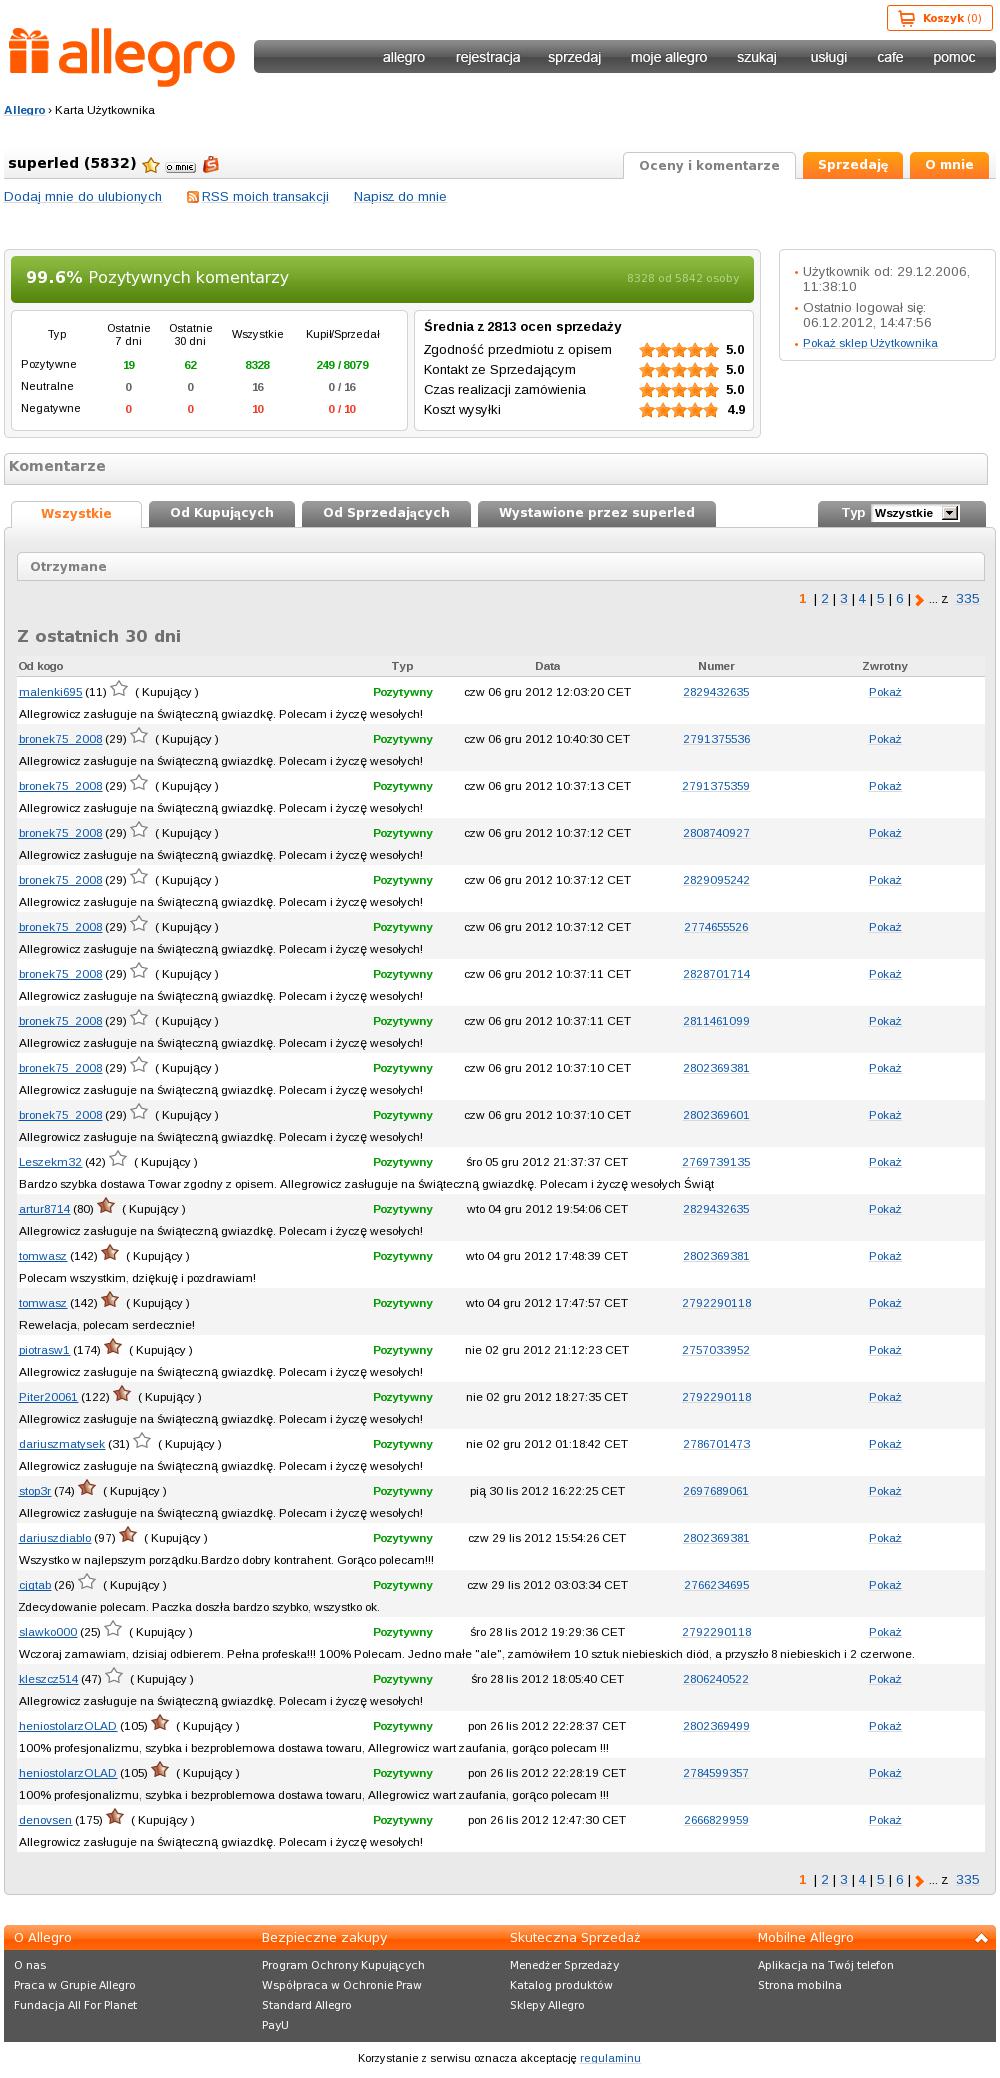
Task: Click Dodaj mnie do ulubionych link
Action: point(83,197)
